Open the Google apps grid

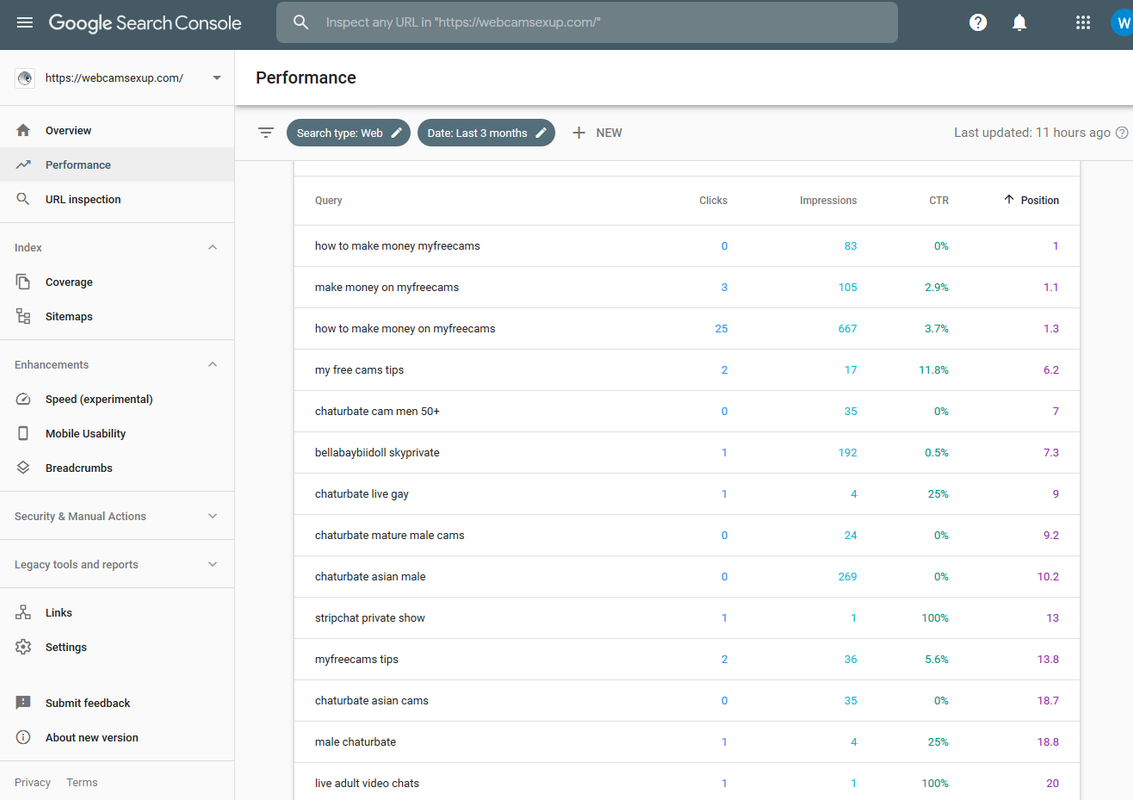click(1082, 22)
